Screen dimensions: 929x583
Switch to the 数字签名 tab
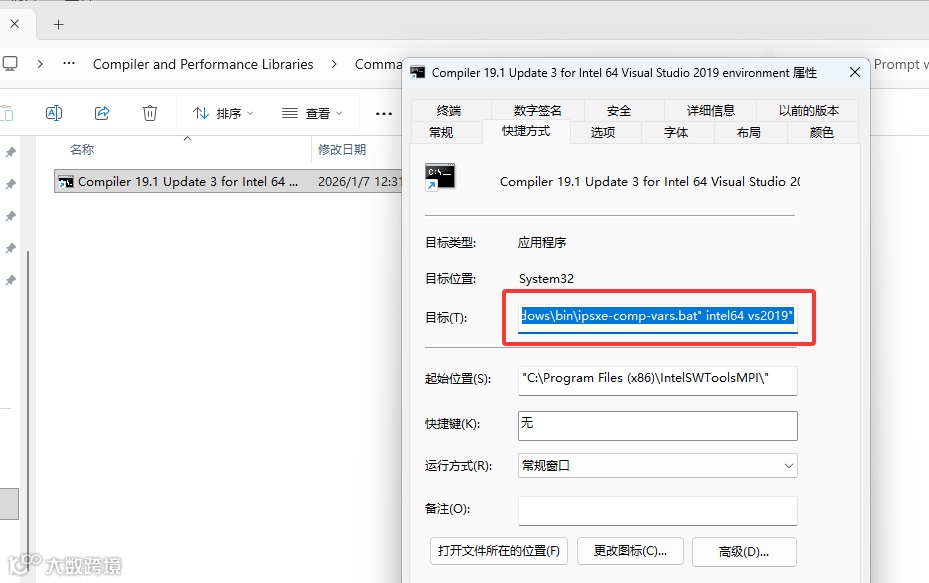[537, 110]
